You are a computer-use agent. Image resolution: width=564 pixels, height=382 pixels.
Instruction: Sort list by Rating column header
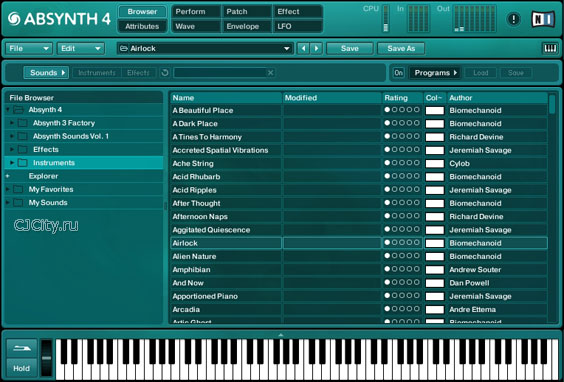[x=402, y=98]
